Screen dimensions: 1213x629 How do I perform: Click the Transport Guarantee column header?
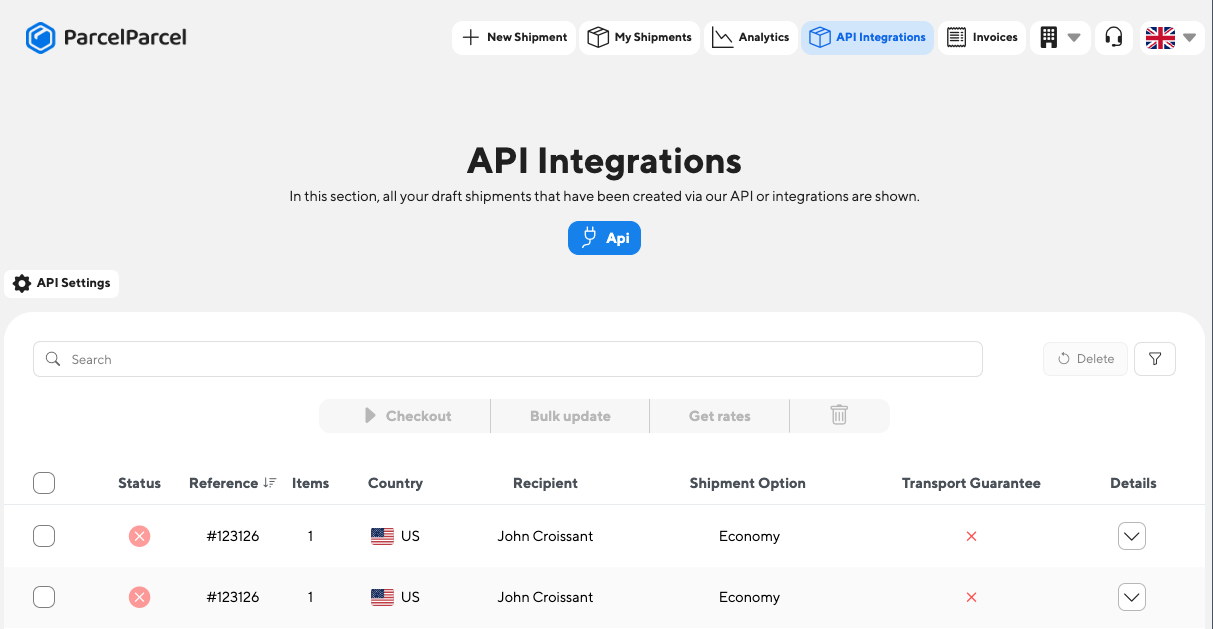pyautogui.click(x=971, y=483)
